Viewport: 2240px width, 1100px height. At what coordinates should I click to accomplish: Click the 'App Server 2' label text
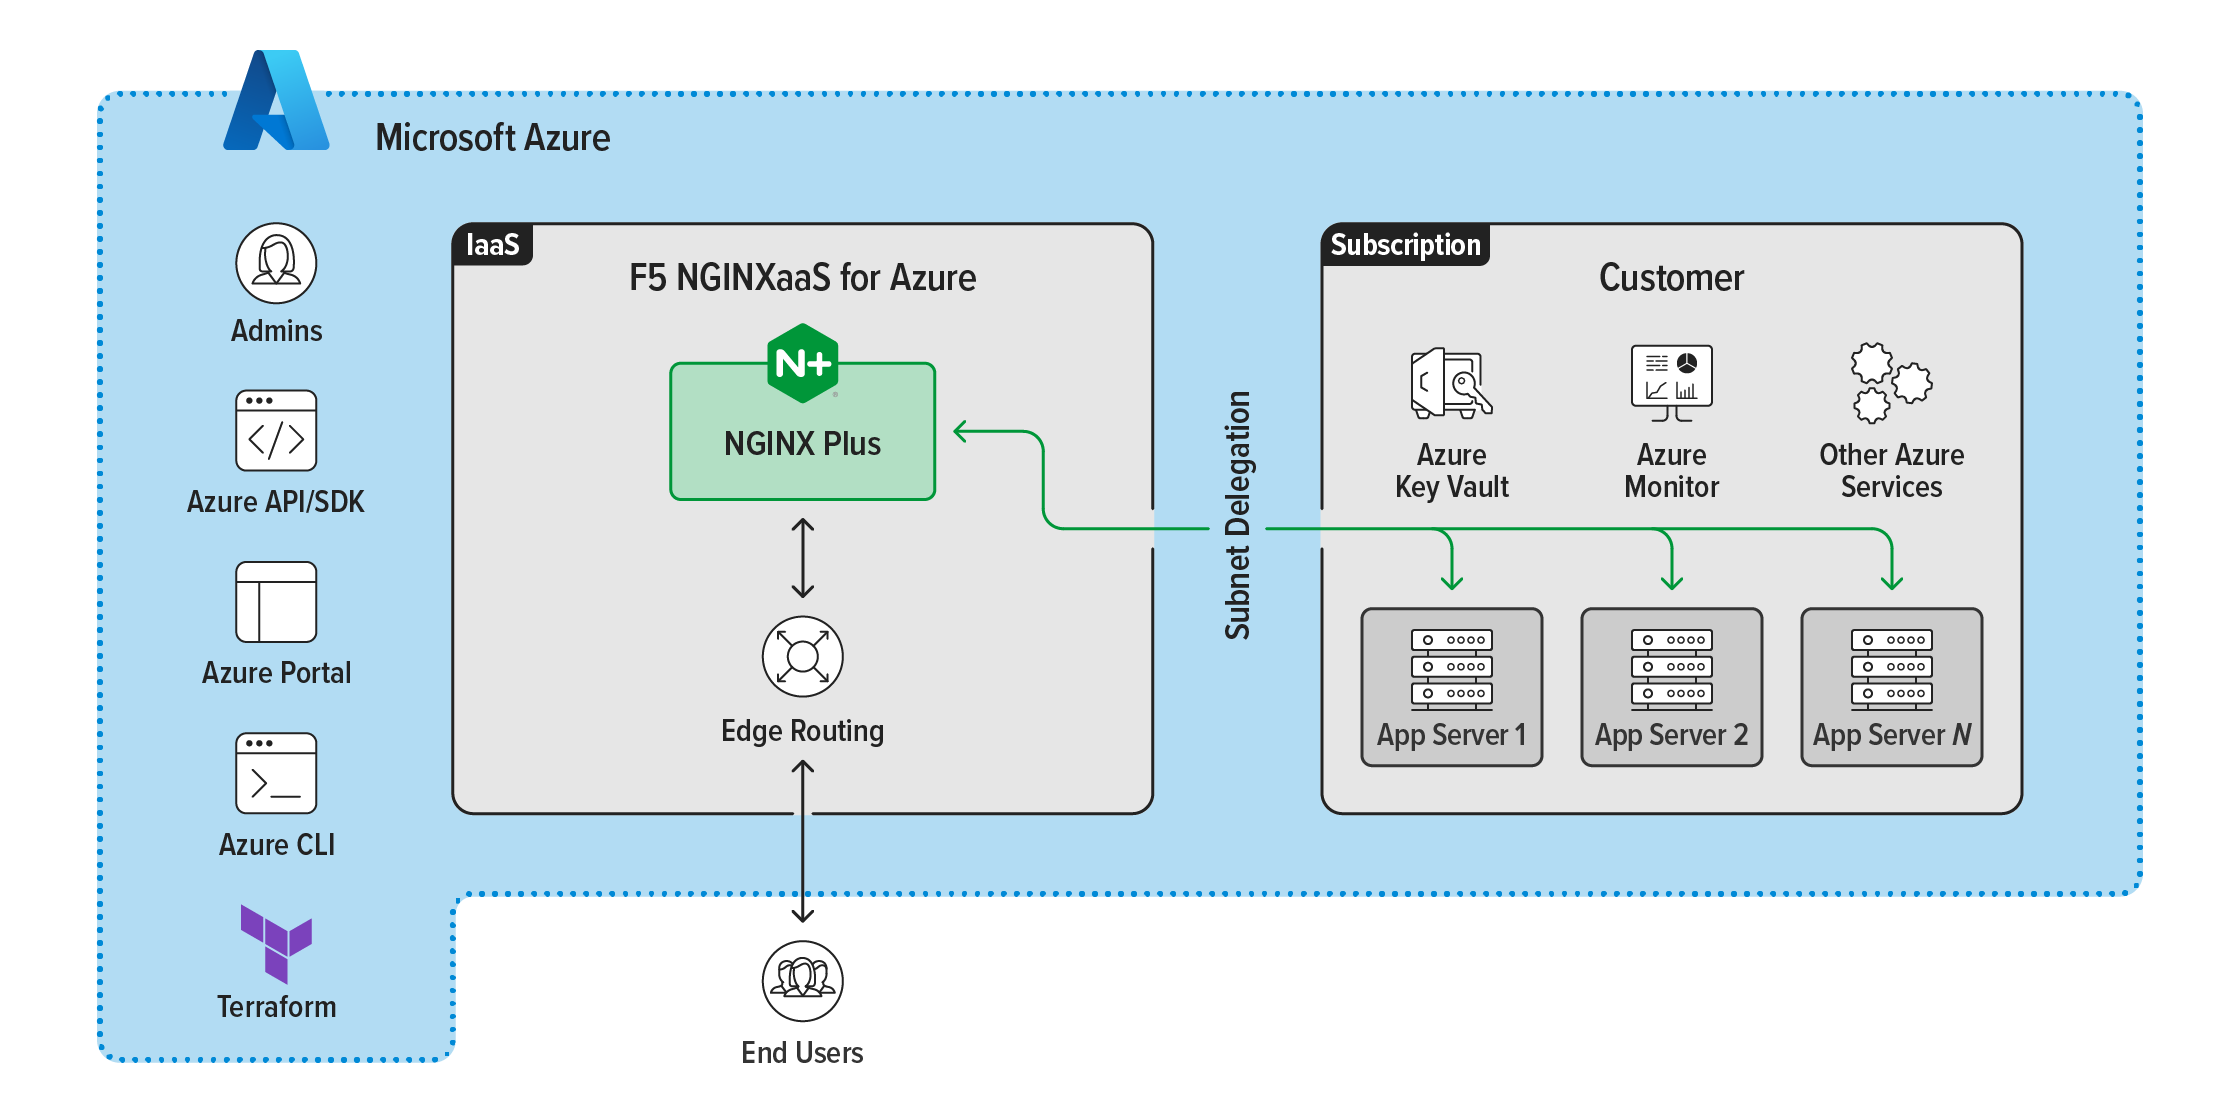pyautogui.click(x=1671, y=735)
